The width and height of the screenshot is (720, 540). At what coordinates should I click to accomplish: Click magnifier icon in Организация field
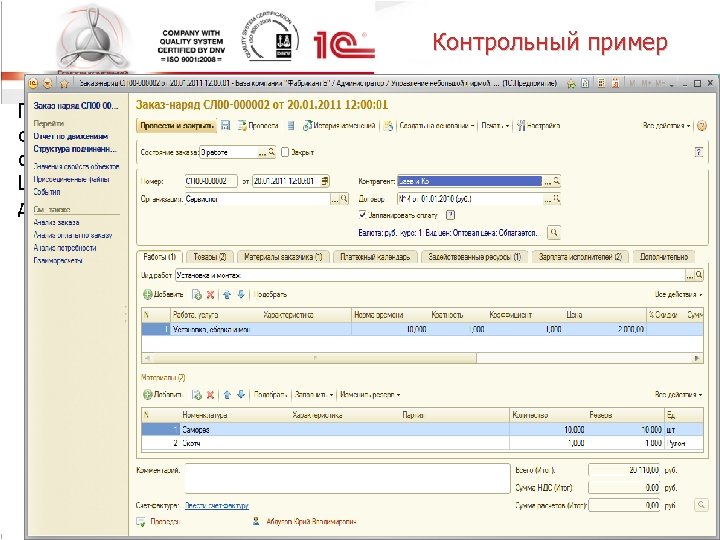pyautogui.click(x=344, y=199)
